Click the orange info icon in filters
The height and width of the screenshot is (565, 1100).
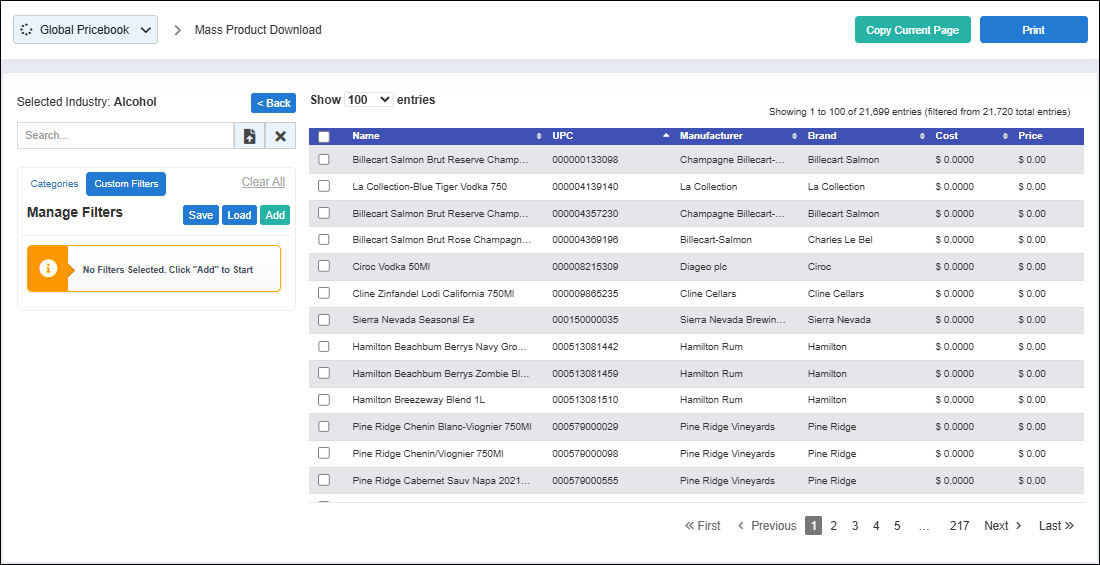coord(47,269)
